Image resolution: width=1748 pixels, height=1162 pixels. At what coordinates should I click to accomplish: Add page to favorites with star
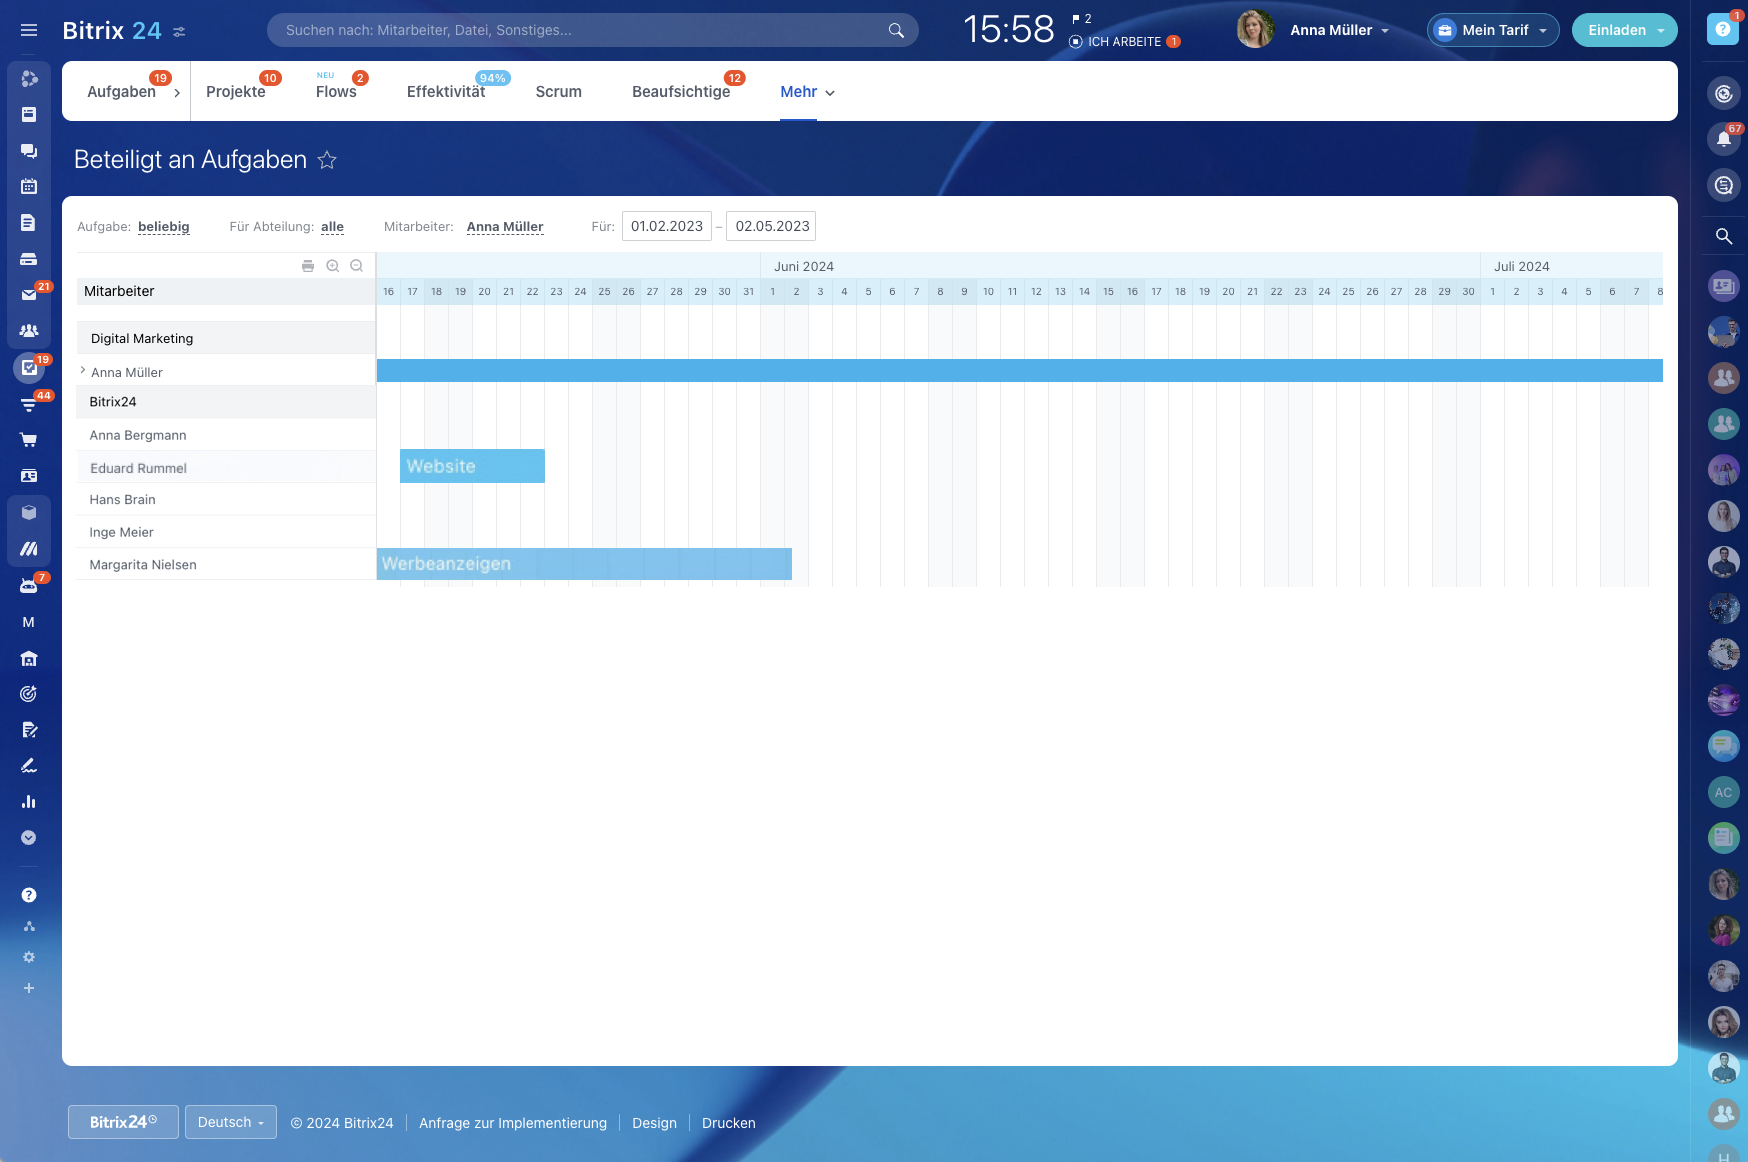coord(327,160)
